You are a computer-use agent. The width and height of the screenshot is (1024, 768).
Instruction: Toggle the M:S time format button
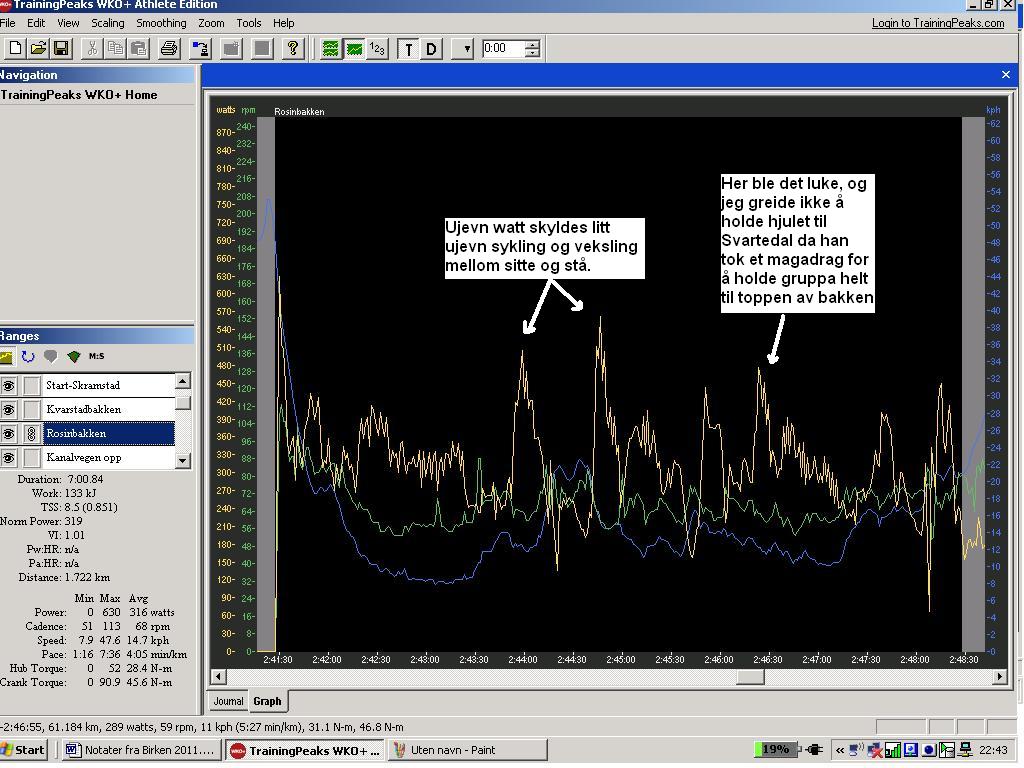pos(97,357)
